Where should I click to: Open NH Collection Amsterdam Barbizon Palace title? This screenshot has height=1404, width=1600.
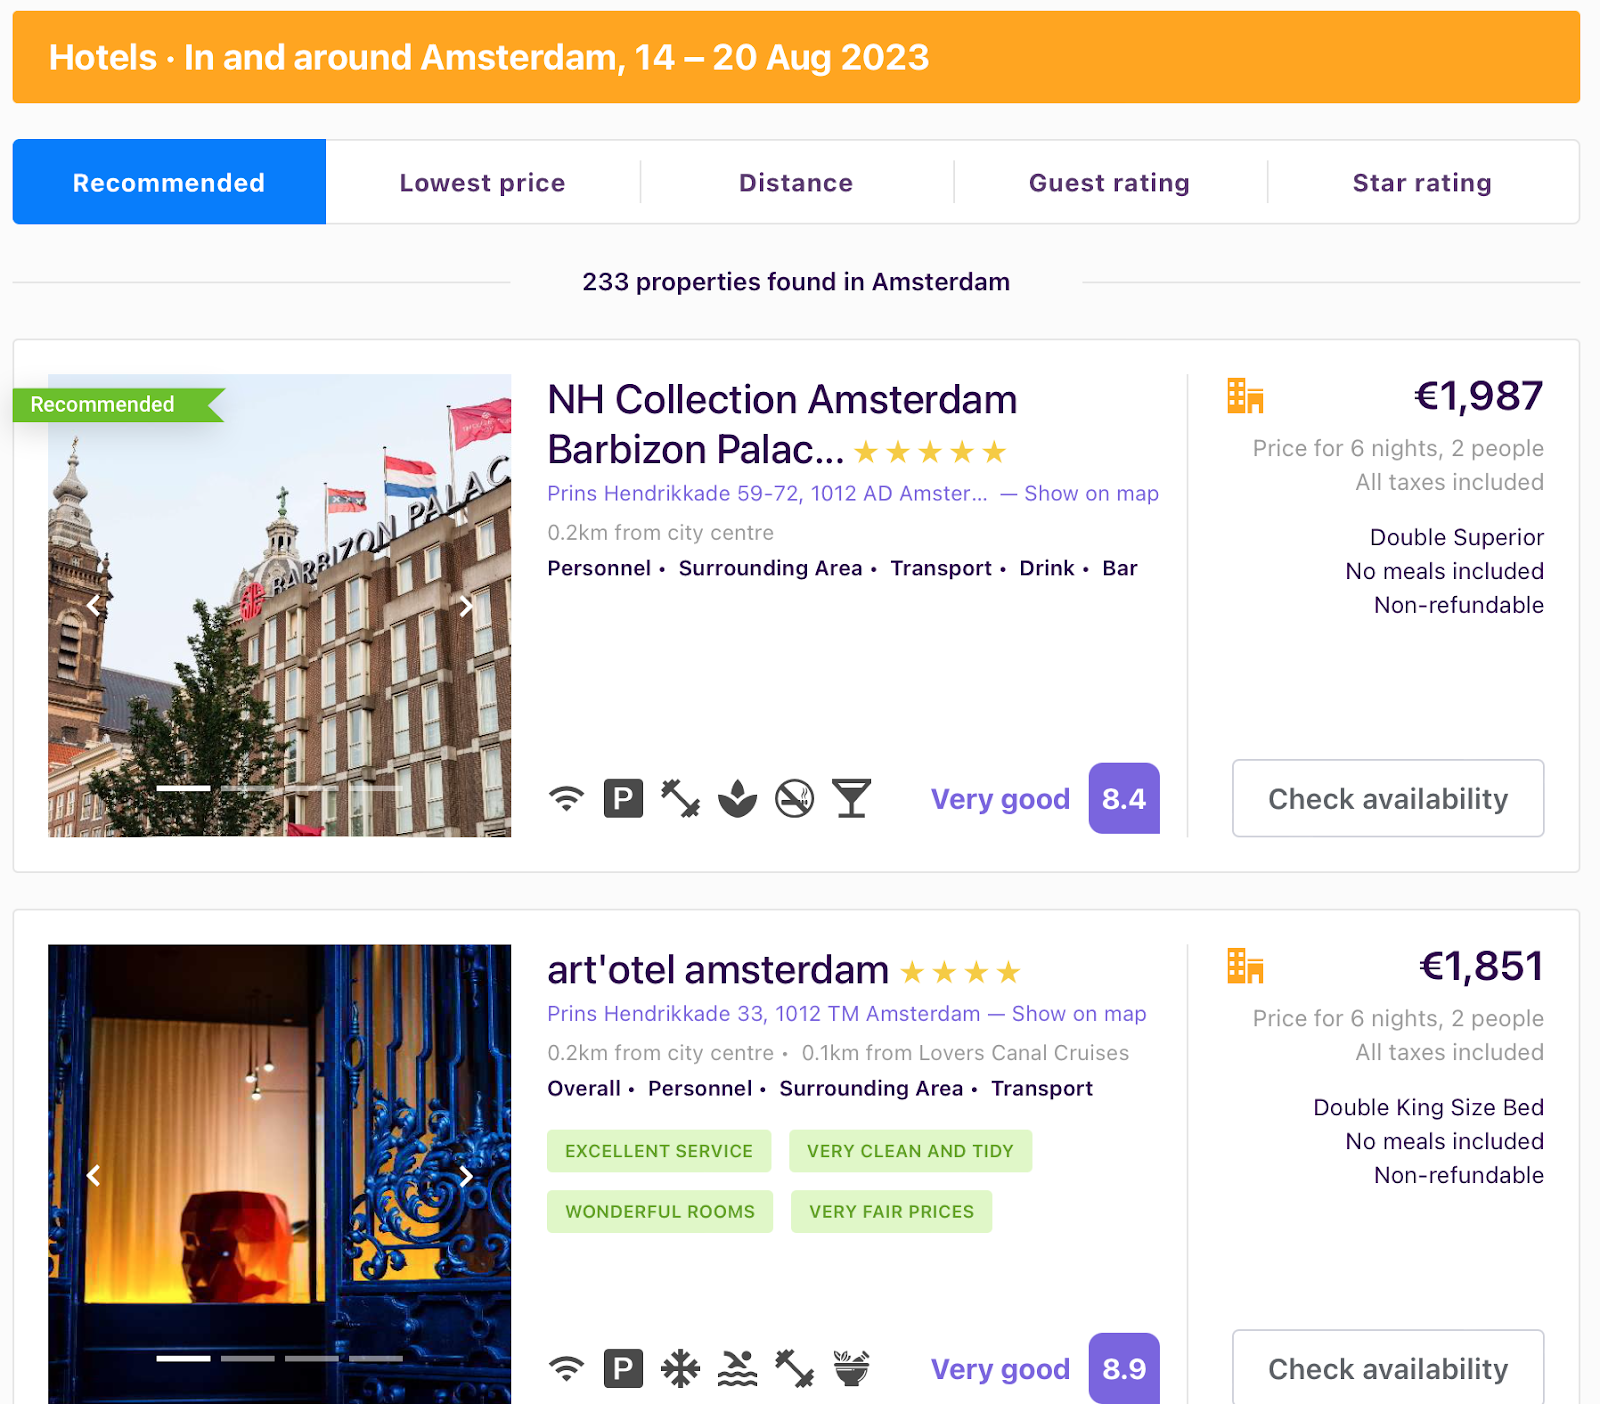point(782,424)
